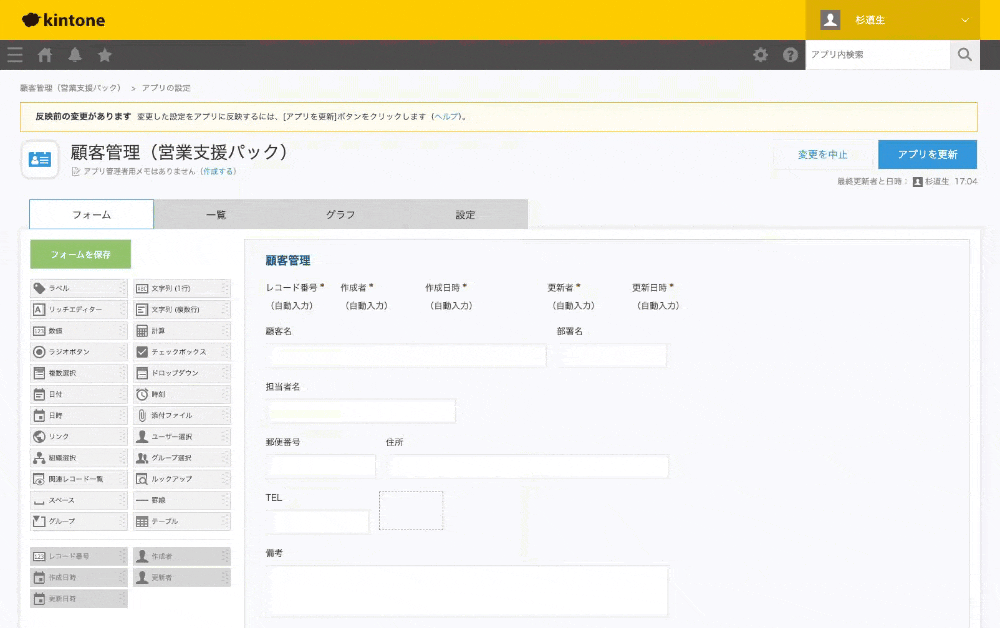Image resolution: width=1000 pixels, height=628 pixels.
Task: Open the settings gear icon
Action: click(761, 55)
